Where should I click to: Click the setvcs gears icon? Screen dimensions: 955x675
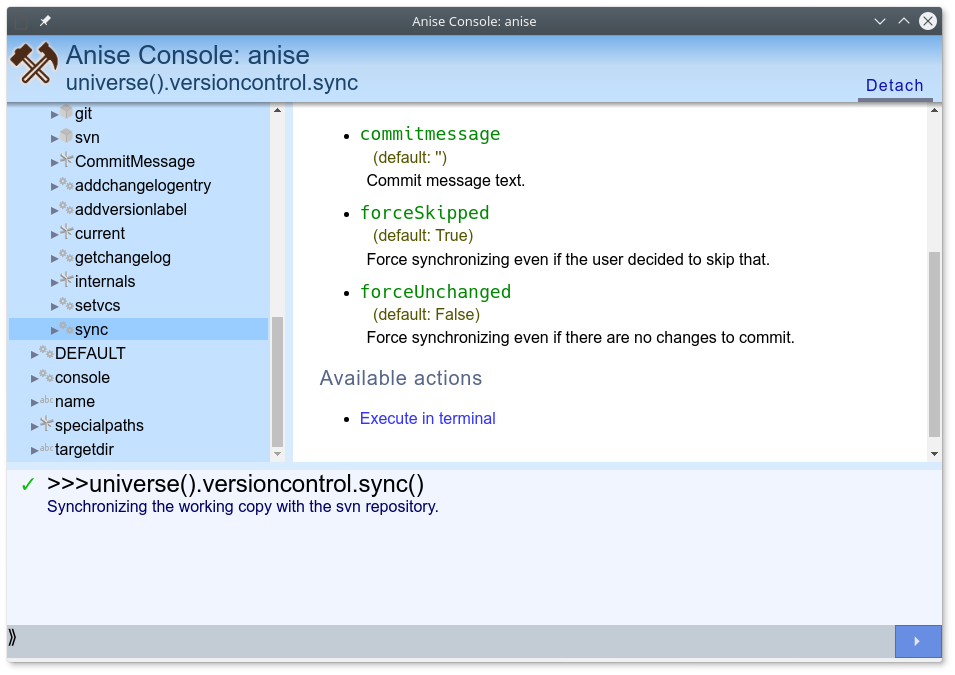[66, 304]
